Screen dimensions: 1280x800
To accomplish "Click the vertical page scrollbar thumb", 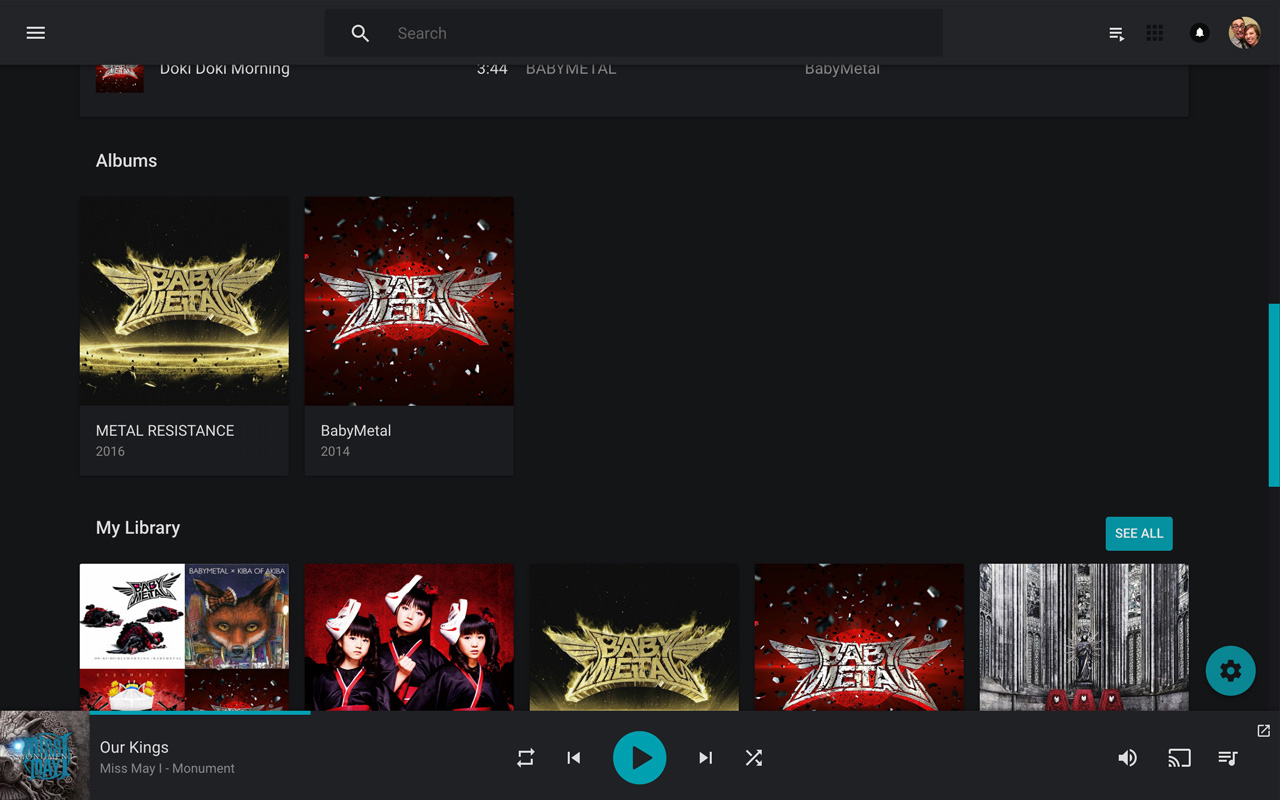I will [1274, 395].
